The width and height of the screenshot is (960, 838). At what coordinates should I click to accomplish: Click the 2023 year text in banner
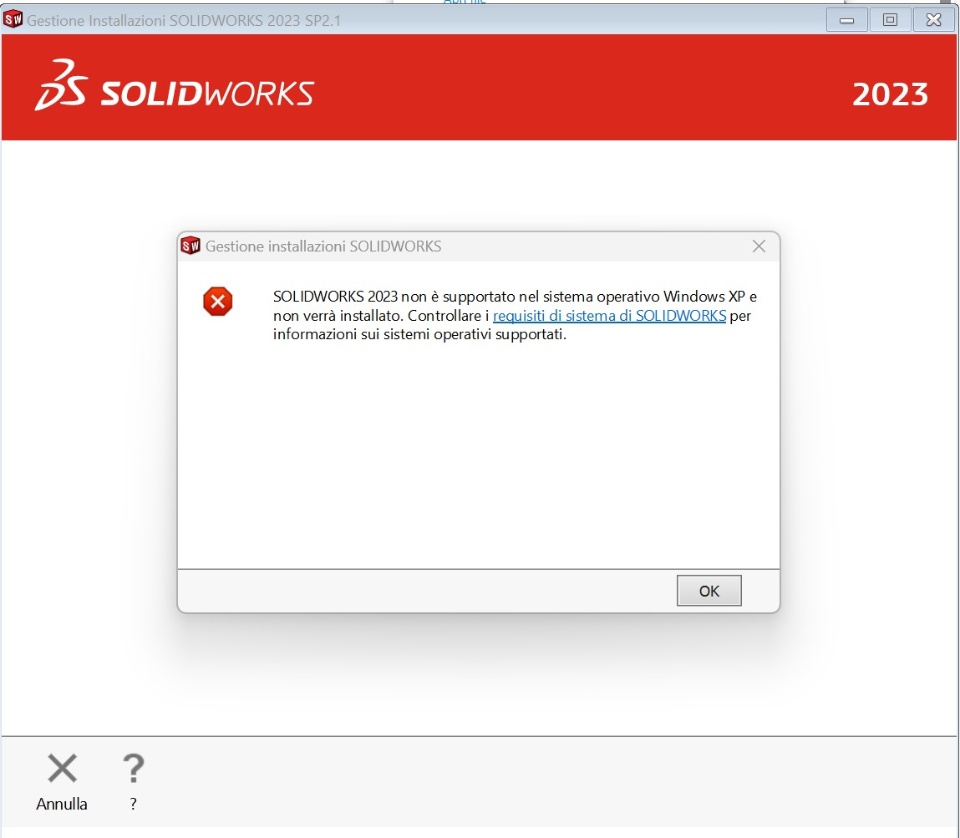point(890,94)
